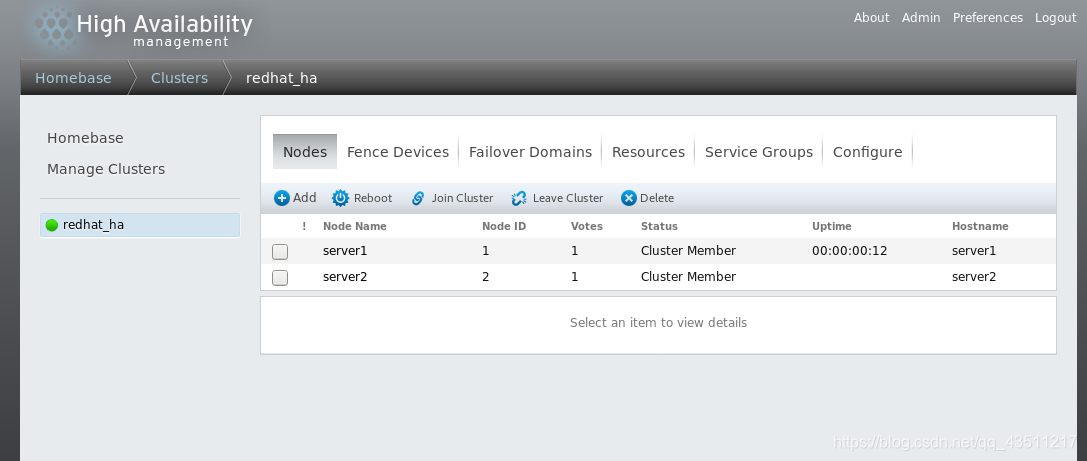This screenshot has height=461, width=1087.
Task: Click server2's Cluster Member status
Action: click(x=688, y=277)
